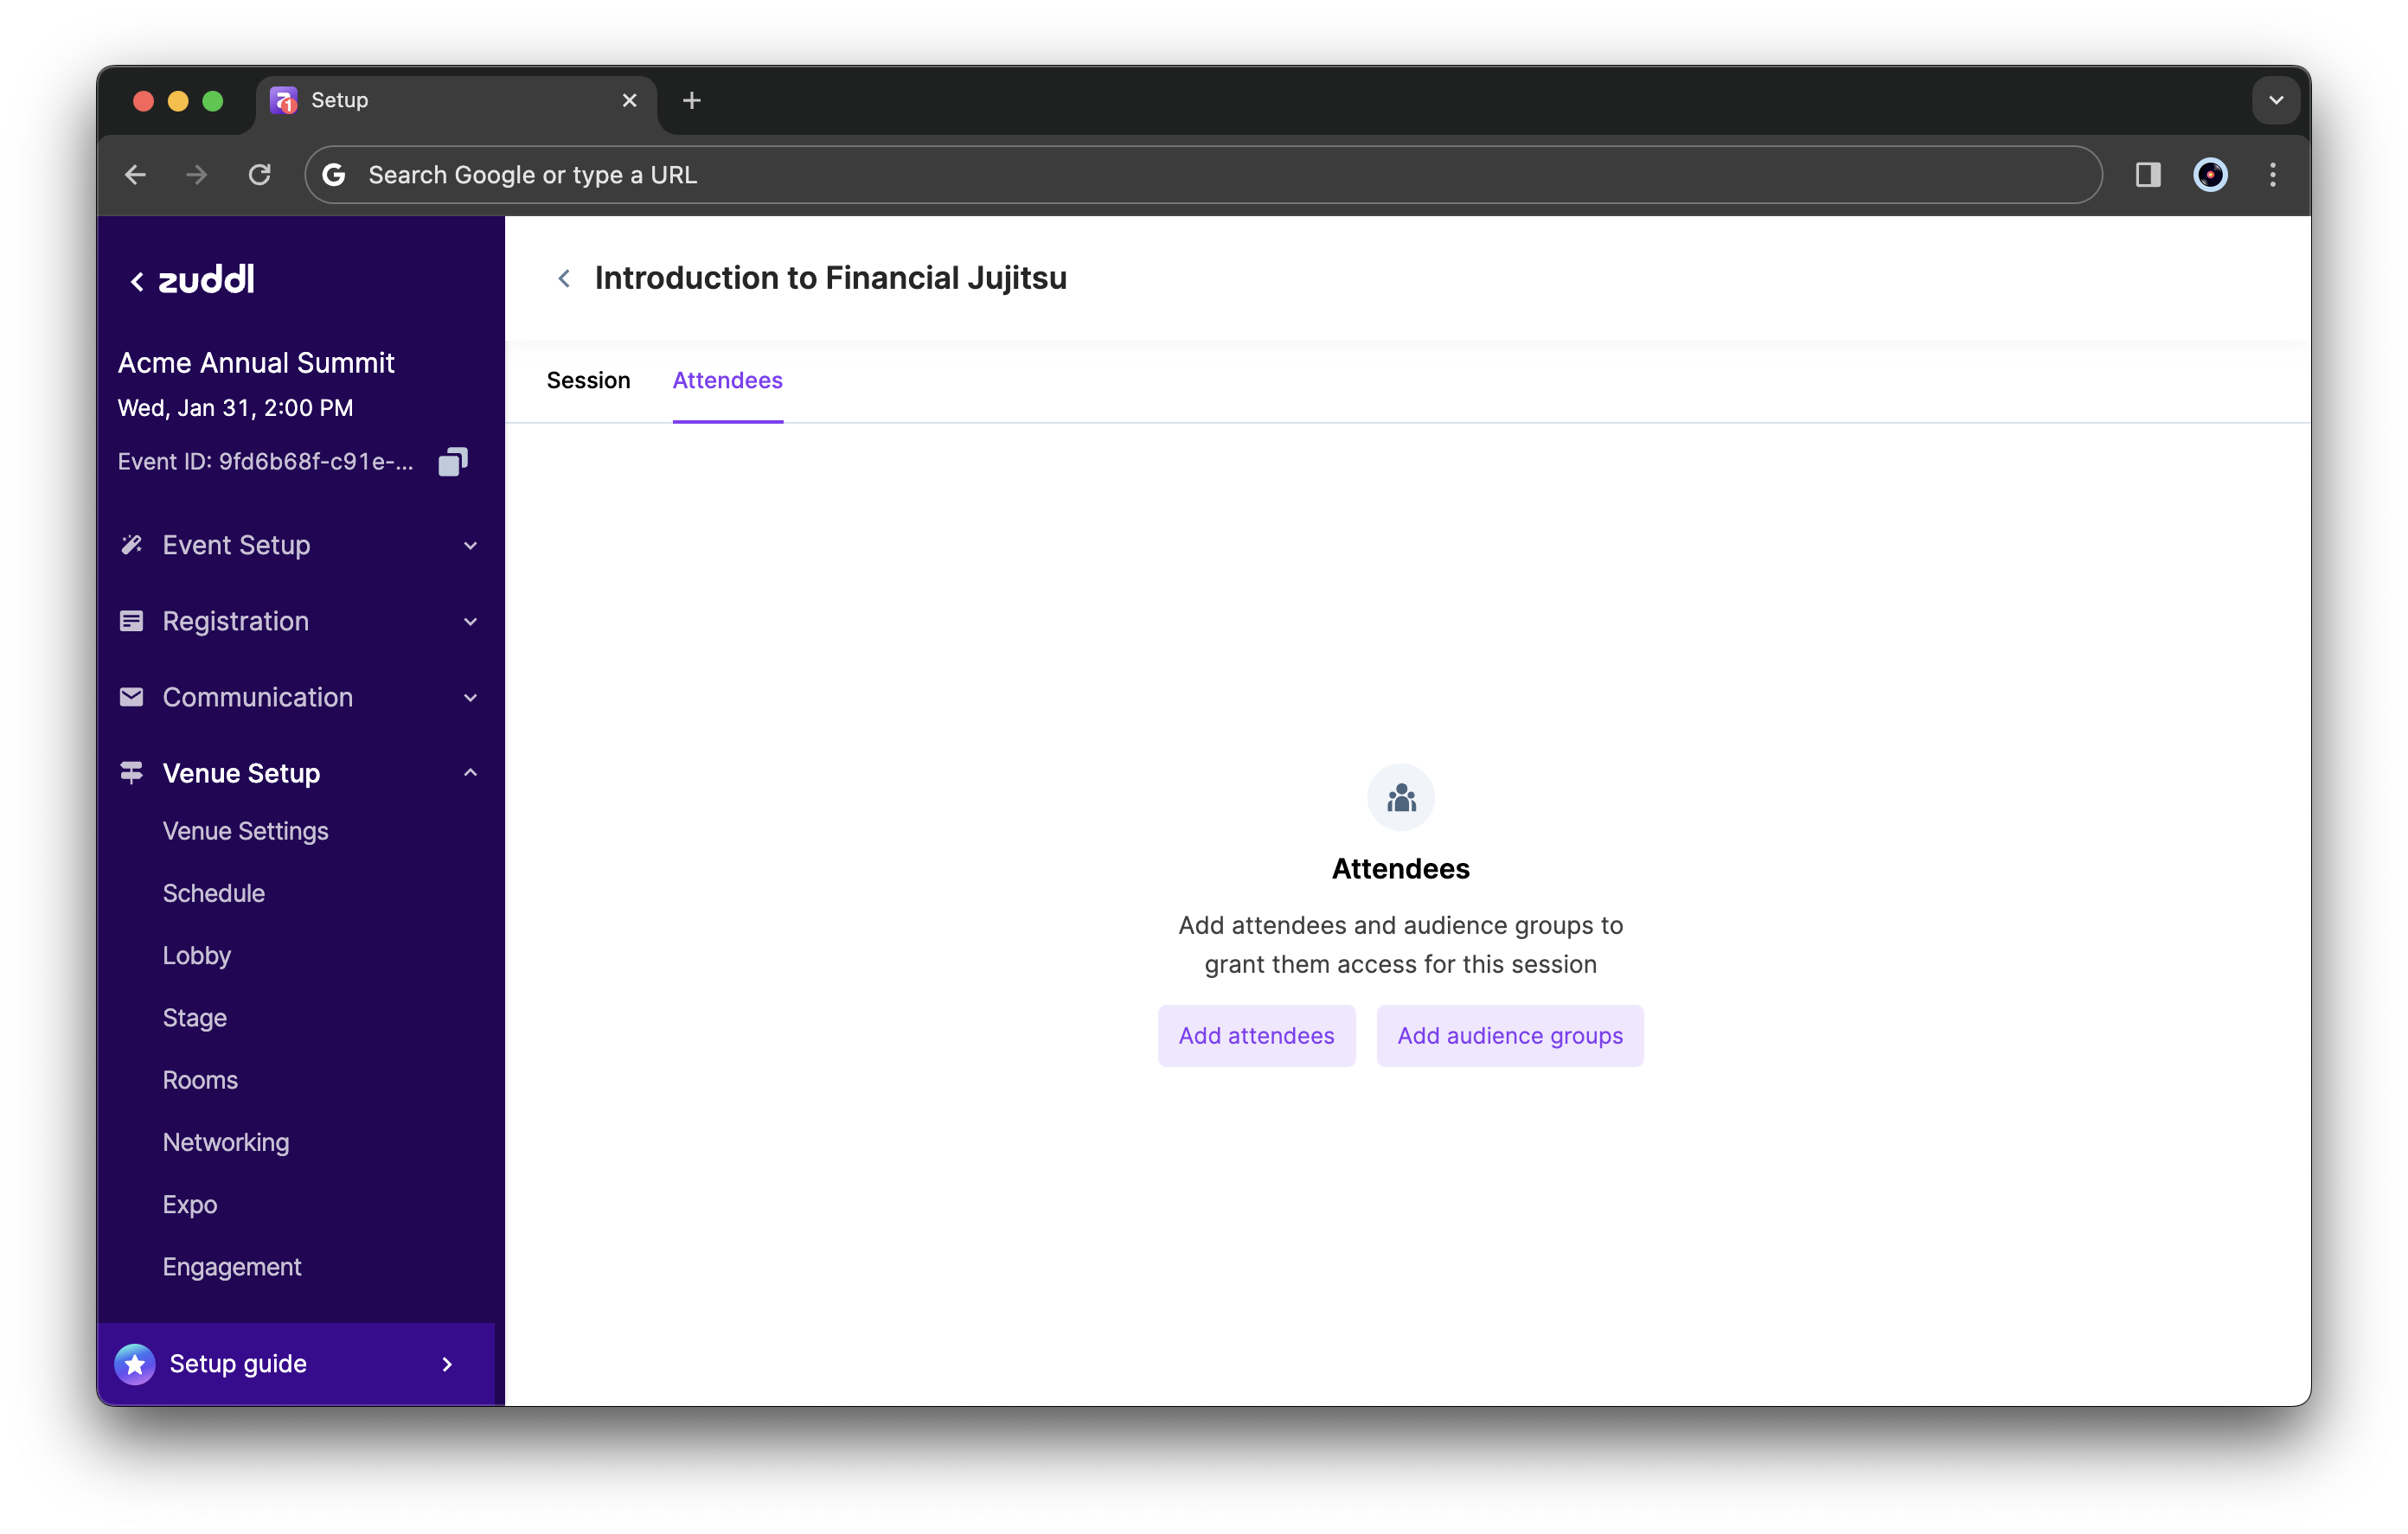Select the Attendees tab
Screen dimensions: 2408x1534
727,379
